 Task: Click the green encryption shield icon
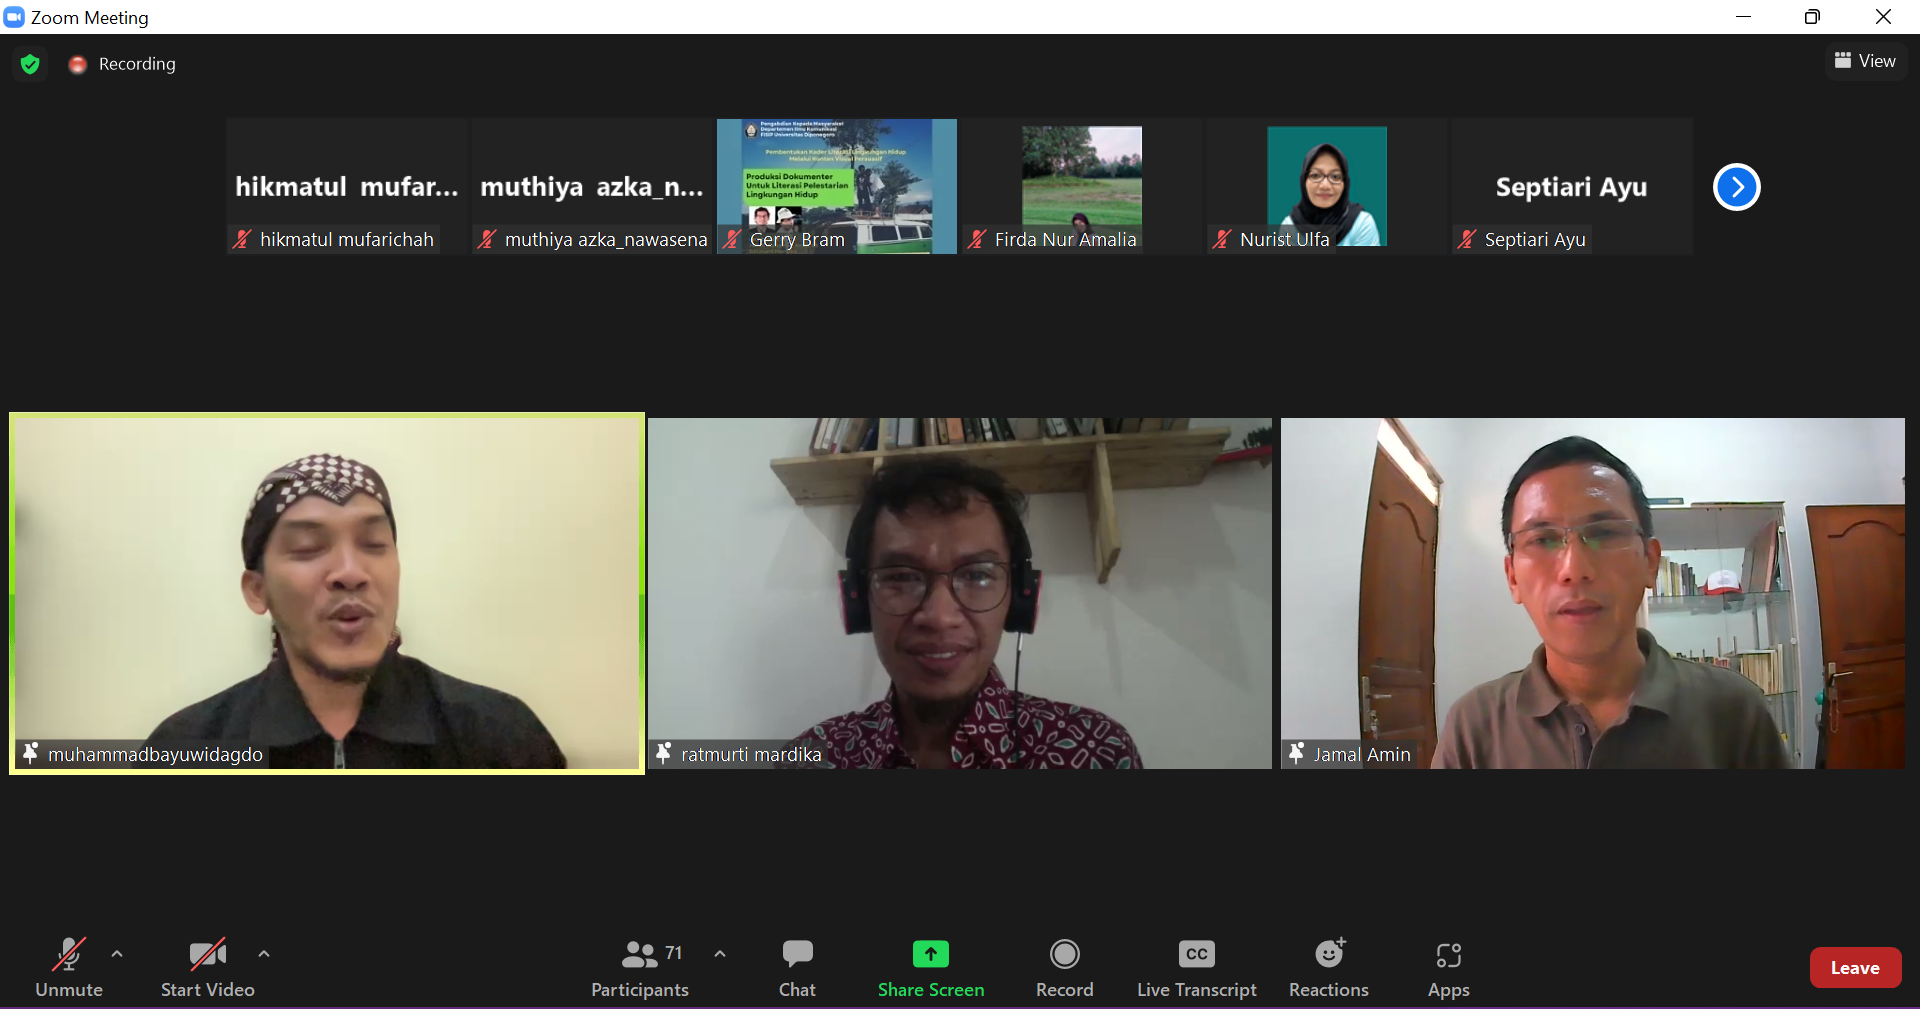30,64
